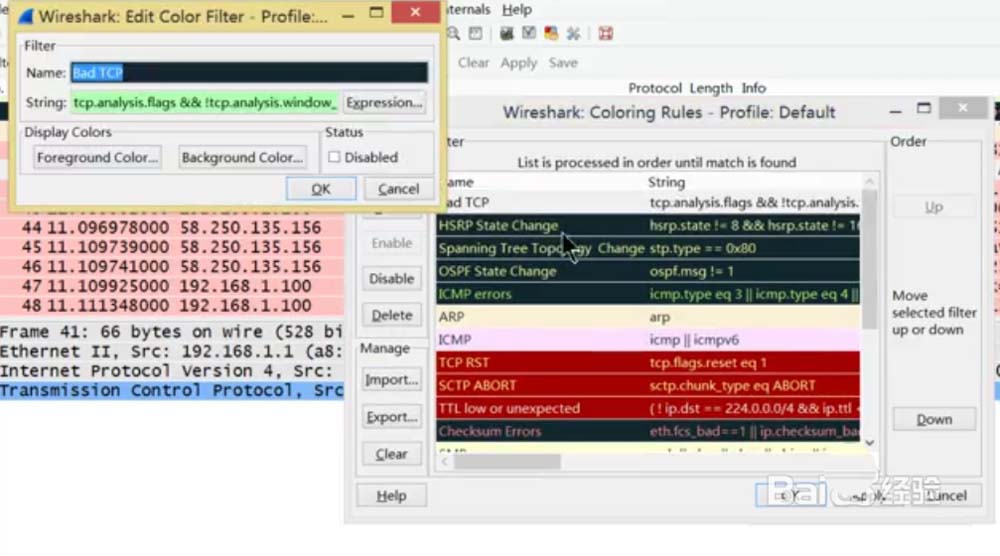Open the Help menu
The width and height of the screenshot is (1000, 556).
517,9
